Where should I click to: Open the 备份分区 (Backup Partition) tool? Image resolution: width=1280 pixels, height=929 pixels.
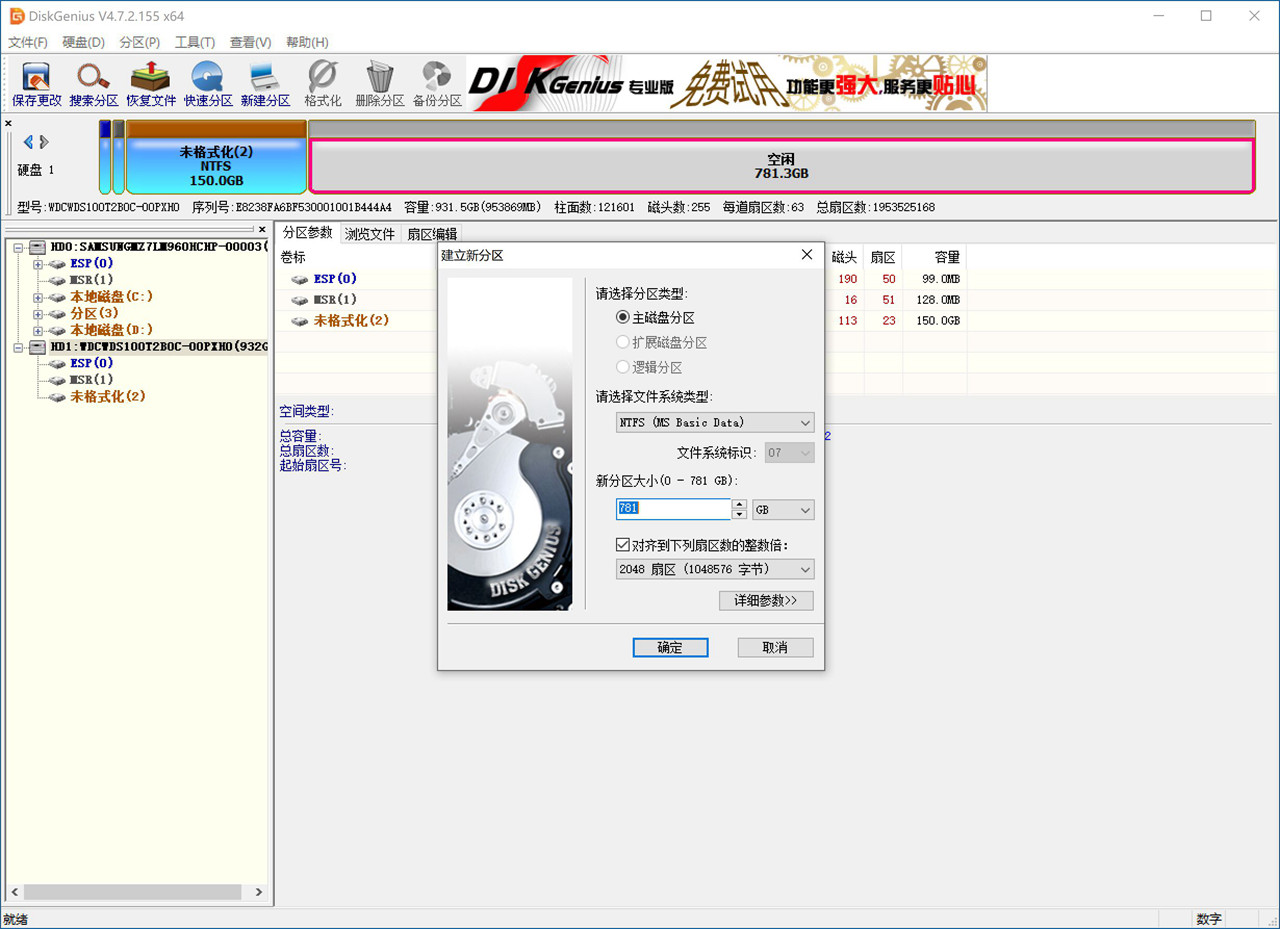point(435,82)
